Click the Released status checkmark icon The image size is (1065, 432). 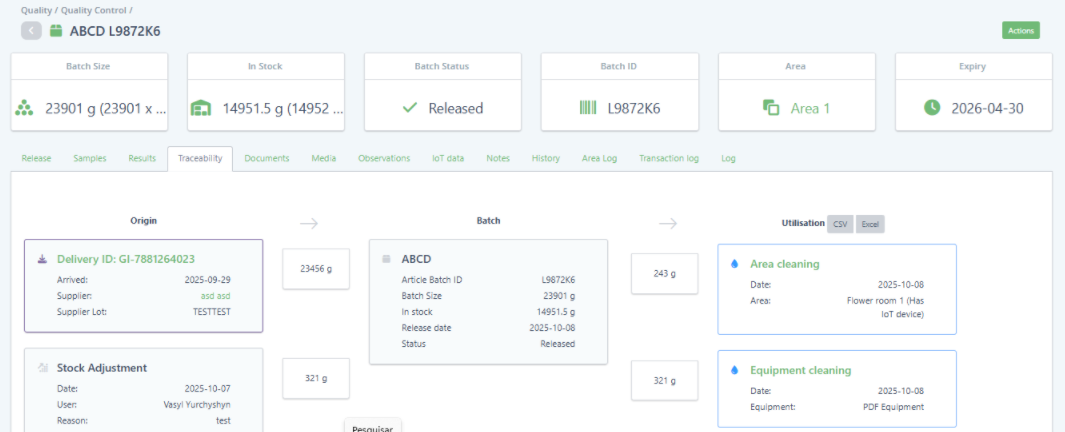(x=409, y=108)
